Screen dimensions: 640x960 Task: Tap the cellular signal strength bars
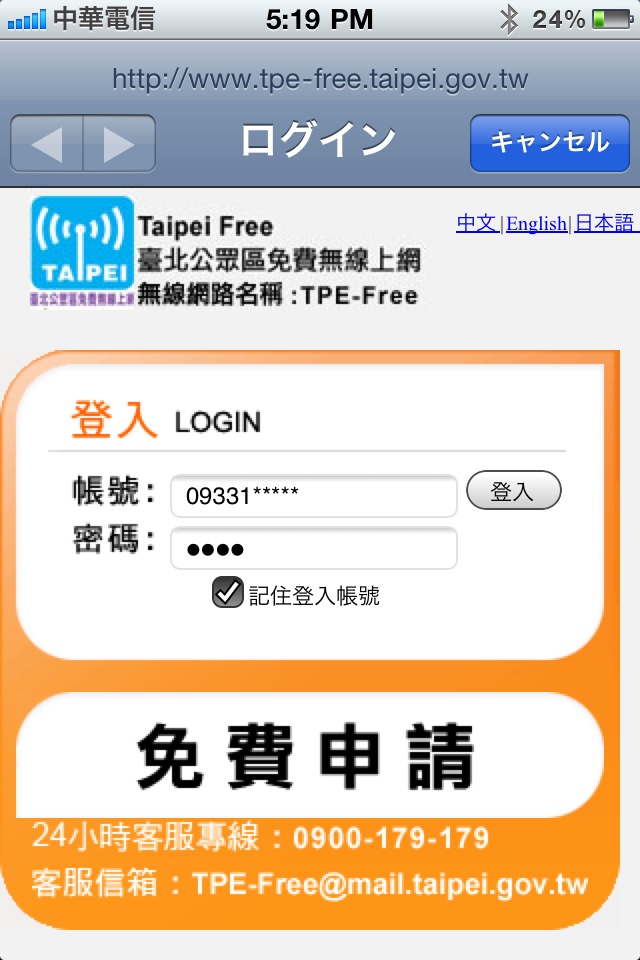pyautogui.click(x=26, y=20)
